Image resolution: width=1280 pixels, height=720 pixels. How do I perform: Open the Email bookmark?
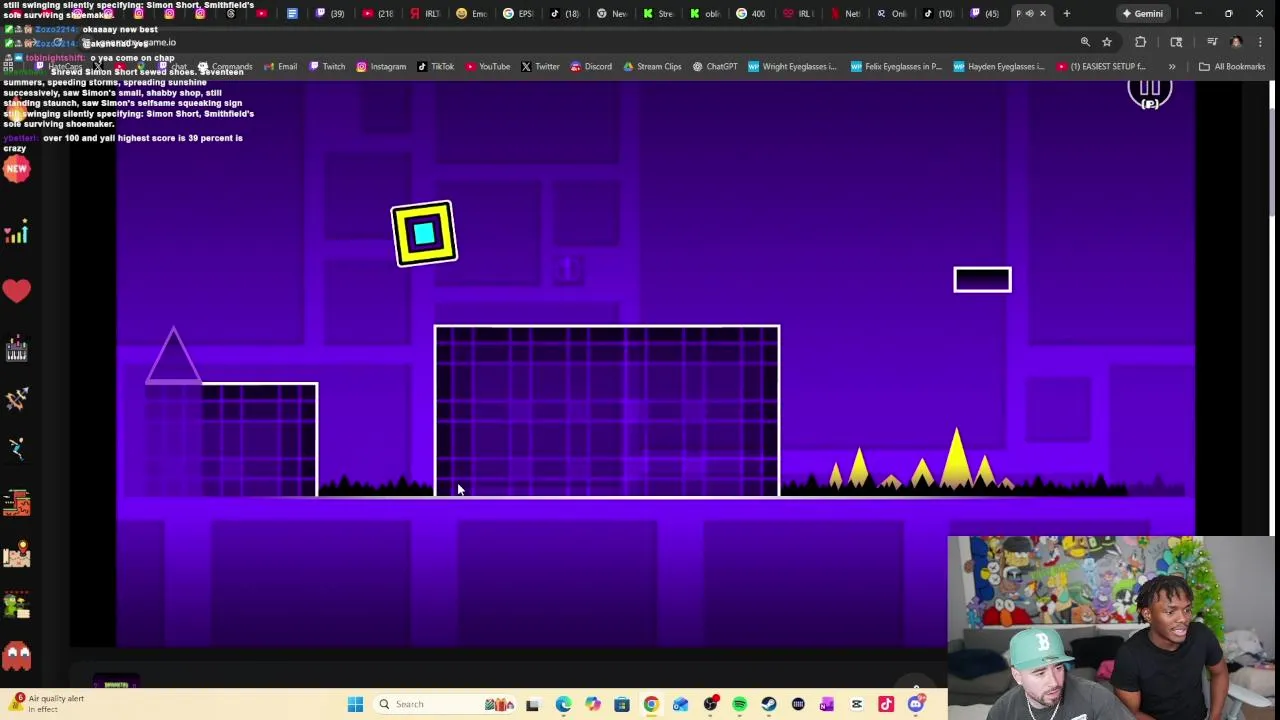280,66
